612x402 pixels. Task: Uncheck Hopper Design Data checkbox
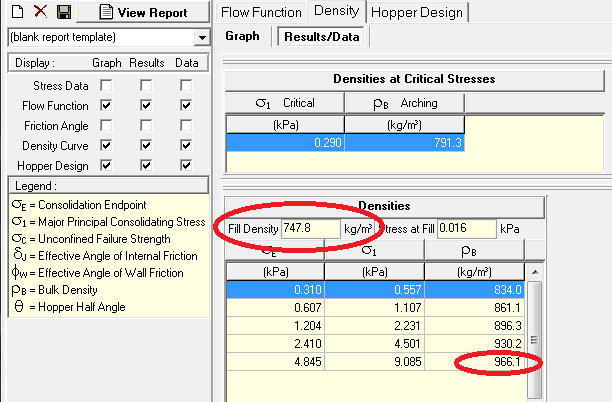187,166
